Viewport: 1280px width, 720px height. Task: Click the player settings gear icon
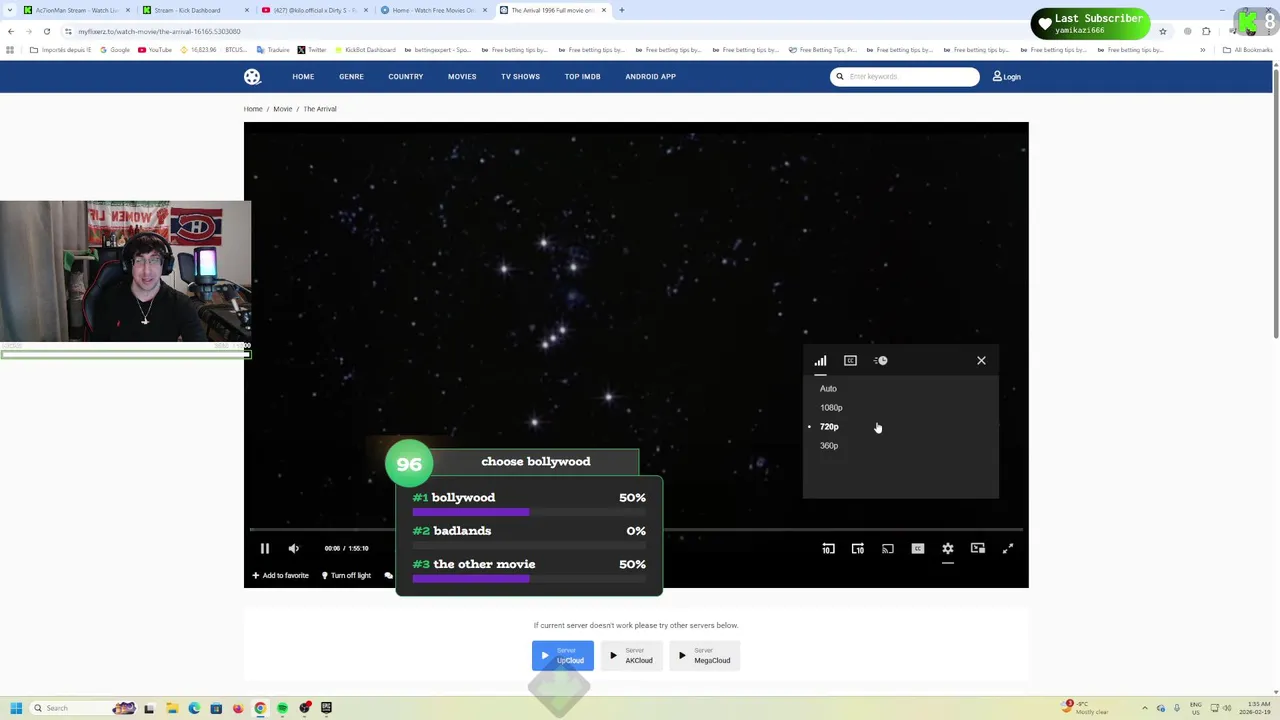coord(948,548)
